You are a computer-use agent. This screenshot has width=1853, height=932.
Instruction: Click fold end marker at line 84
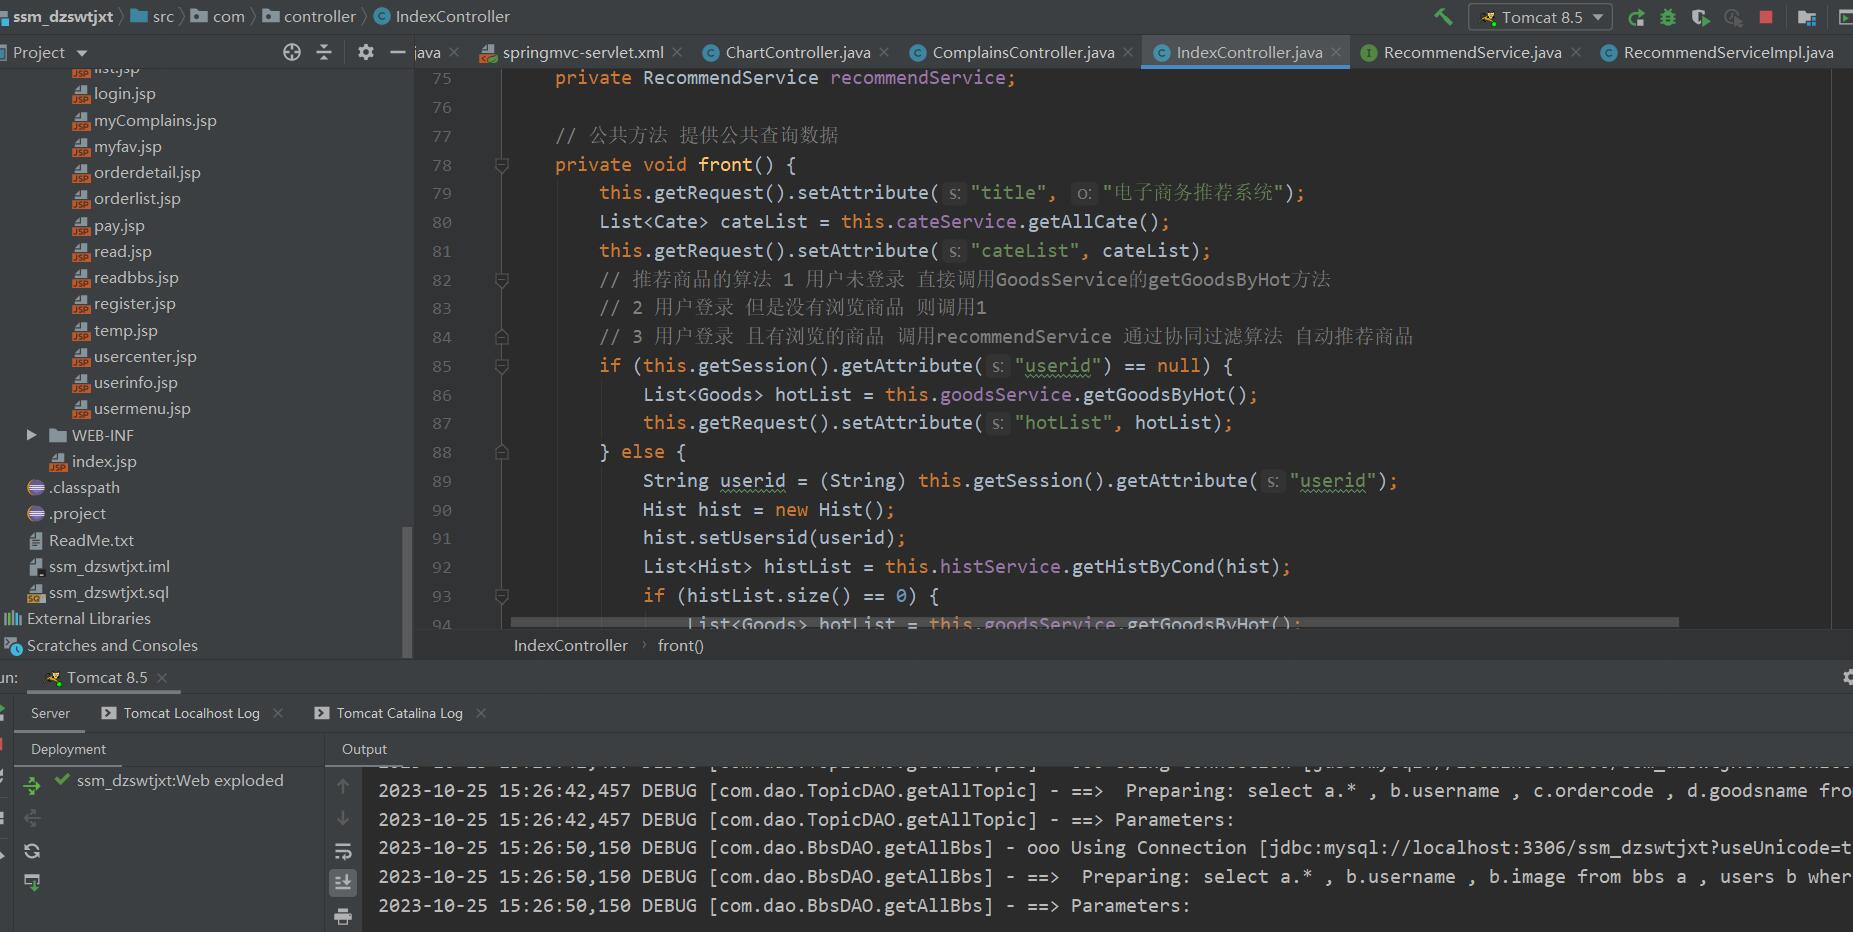coord(502,337)
